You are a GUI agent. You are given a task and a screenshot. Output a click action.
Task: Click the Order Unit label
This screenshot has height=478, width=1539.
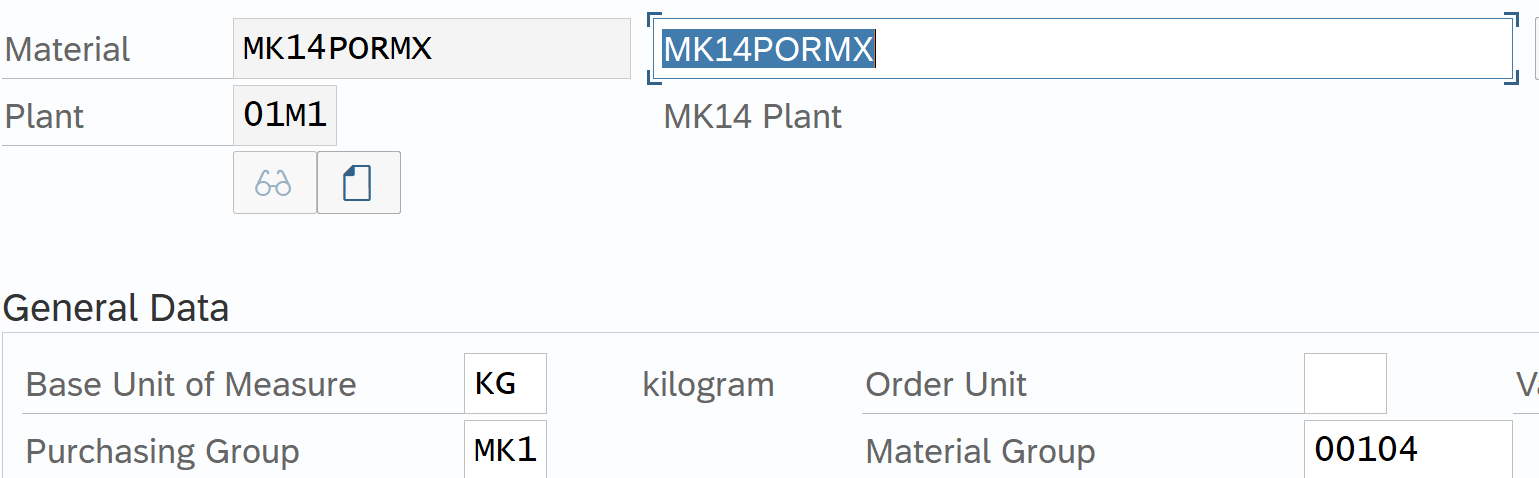946,385
